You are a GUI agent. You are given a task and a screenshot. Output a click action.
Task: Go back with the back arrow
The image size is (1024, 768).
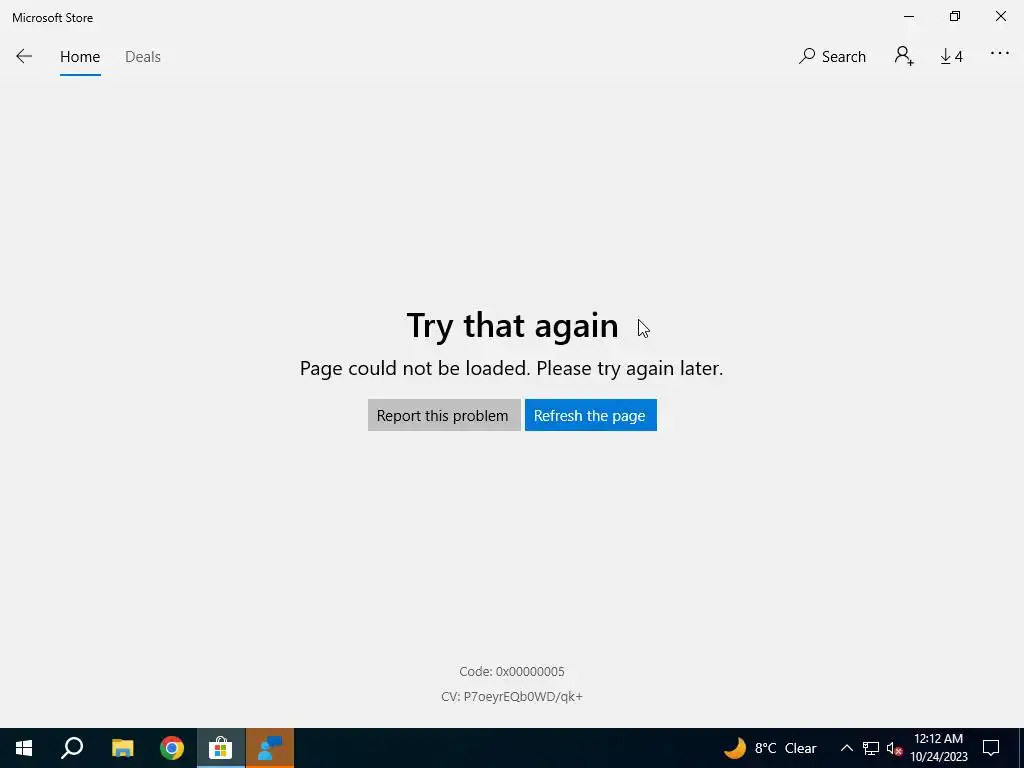point(24,56)
